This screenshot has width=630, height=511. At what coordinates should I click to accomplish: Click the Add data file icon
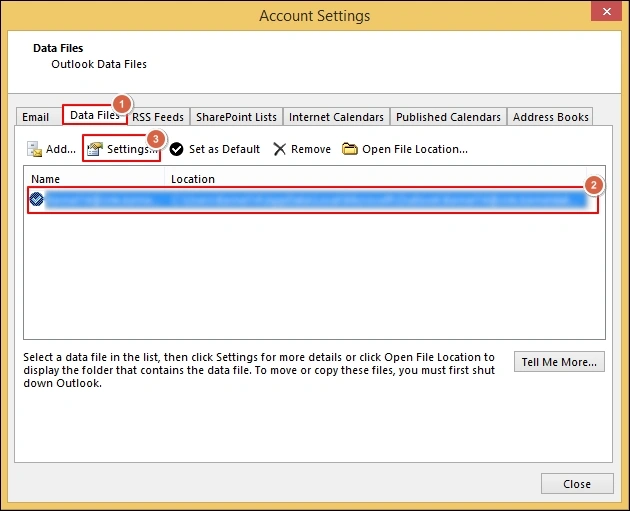pos(34,149)
